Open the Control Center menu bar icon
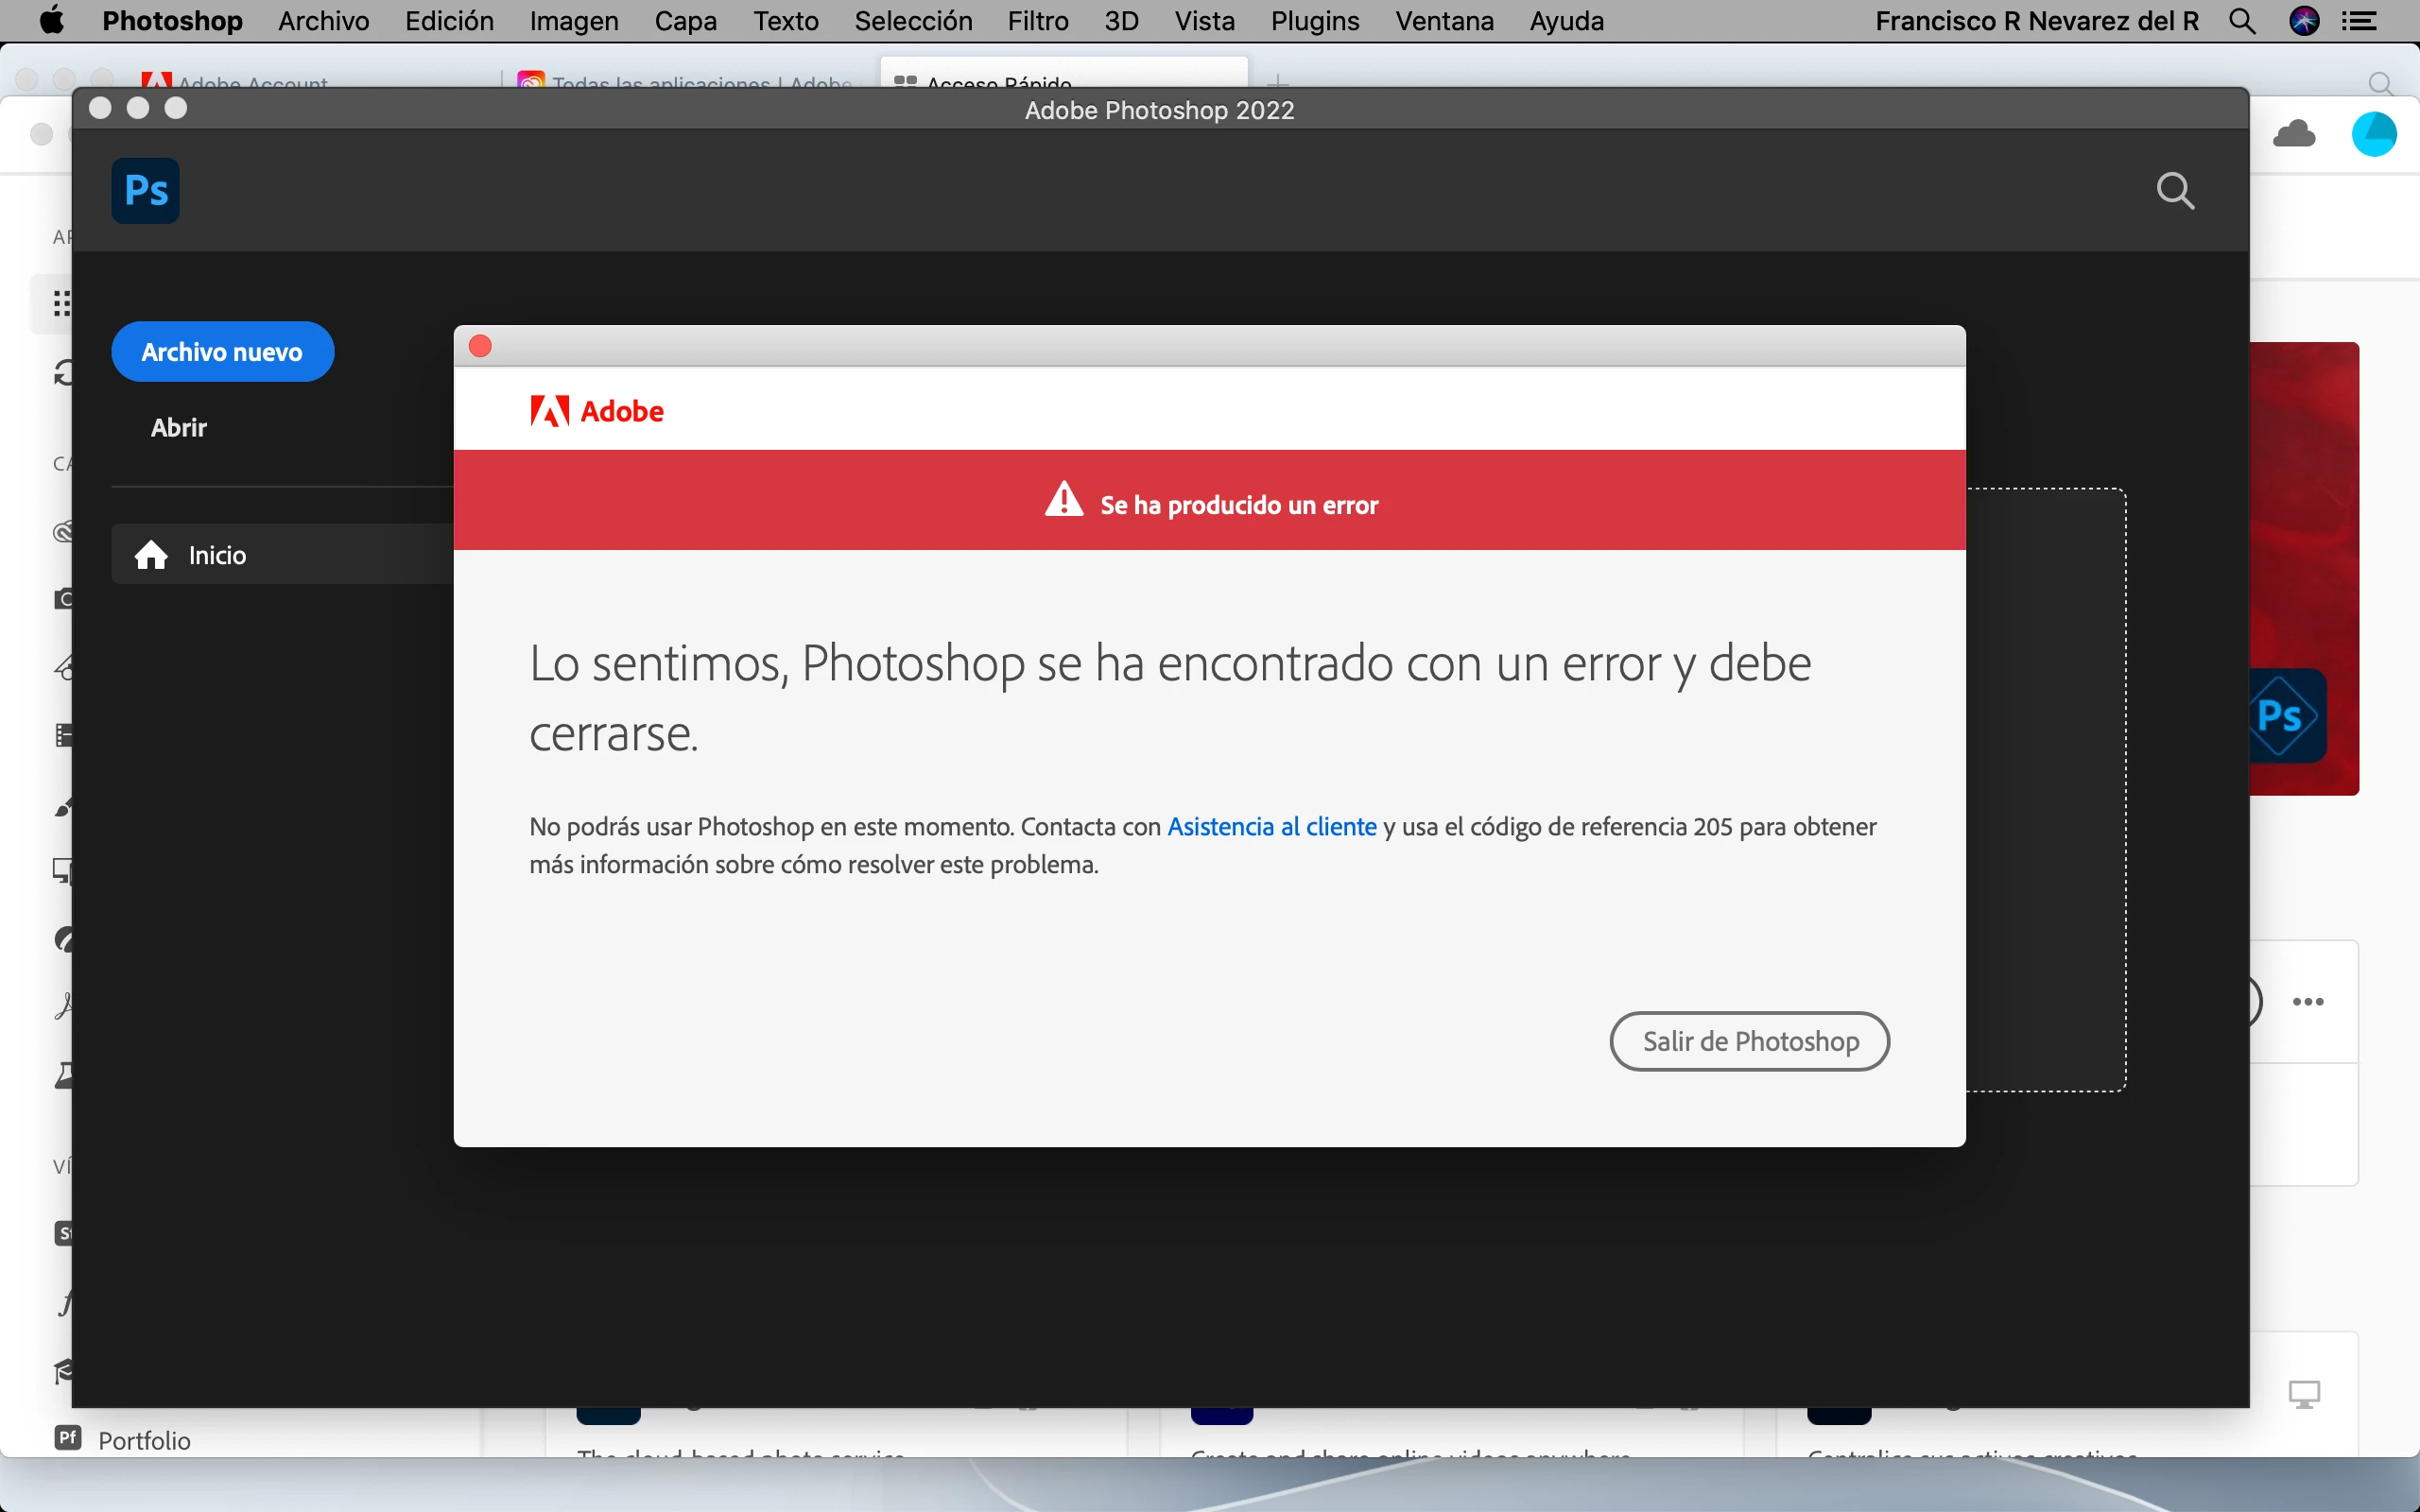Viewport: 2420px width, 1512px height. click(x=2360, y=21)
